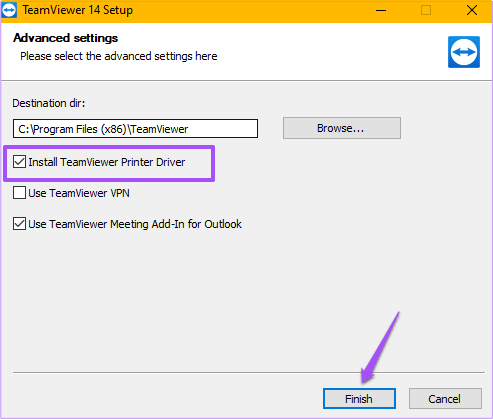This screenshot has height=419, width=493.
Task: Enable the Use TeamViewer VPN checkbox
Action: click(x=19, y=193)
